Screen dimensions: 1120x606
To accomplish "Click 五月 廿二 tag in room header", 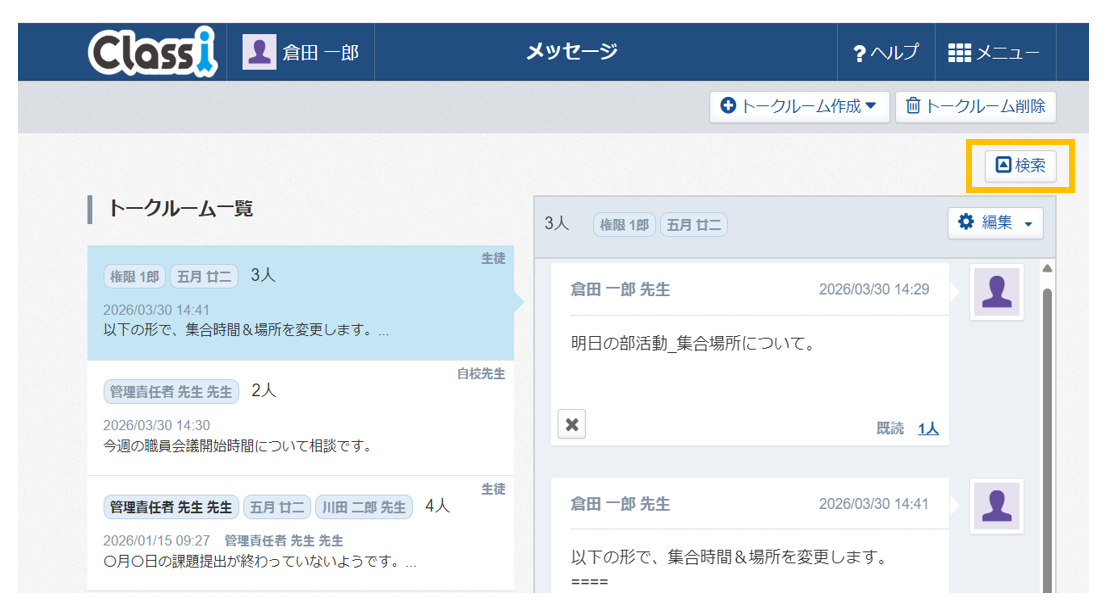I will pyautogui.click(x=694, y=225).
